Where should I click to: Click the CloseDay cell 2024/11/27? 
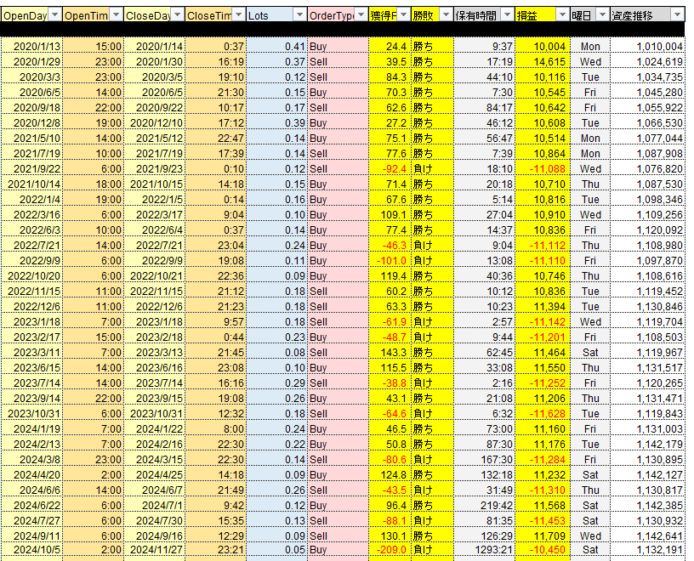point(155,550)
